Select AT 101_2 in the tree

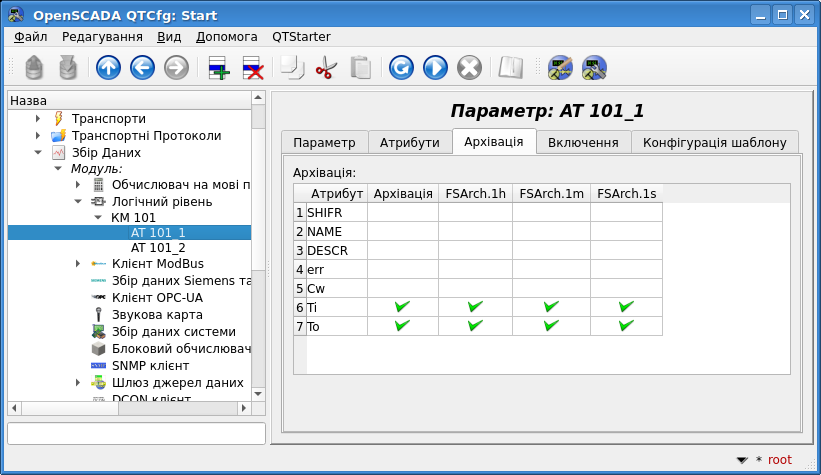click(158, 247)
